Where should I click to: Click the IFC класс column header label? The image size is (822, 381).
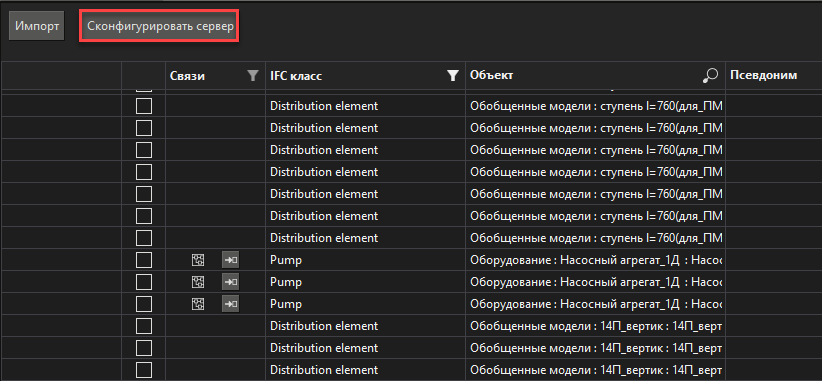[x=296, y=76]
